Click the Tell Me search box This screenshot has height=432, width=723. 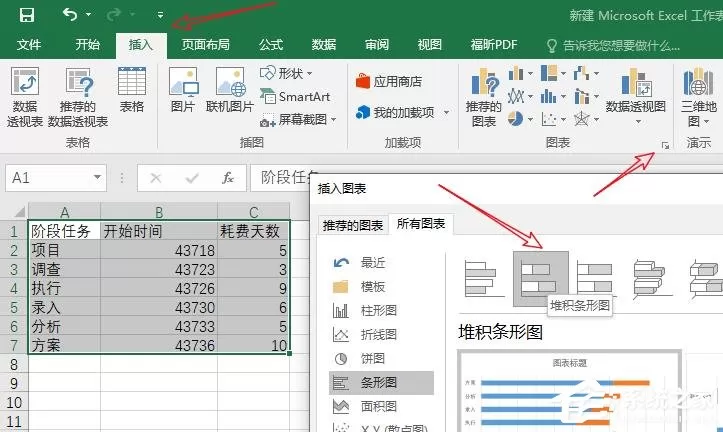point(613,45)
